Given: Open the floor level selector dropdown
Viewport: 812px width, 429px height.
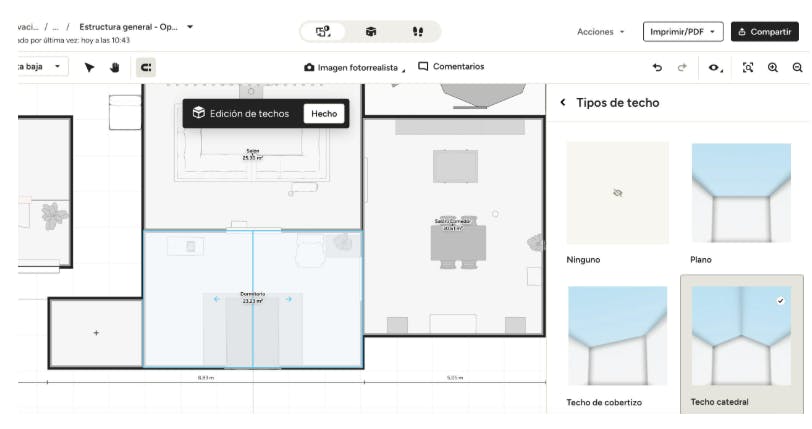Looking at the screenshot, I should 40,67.
